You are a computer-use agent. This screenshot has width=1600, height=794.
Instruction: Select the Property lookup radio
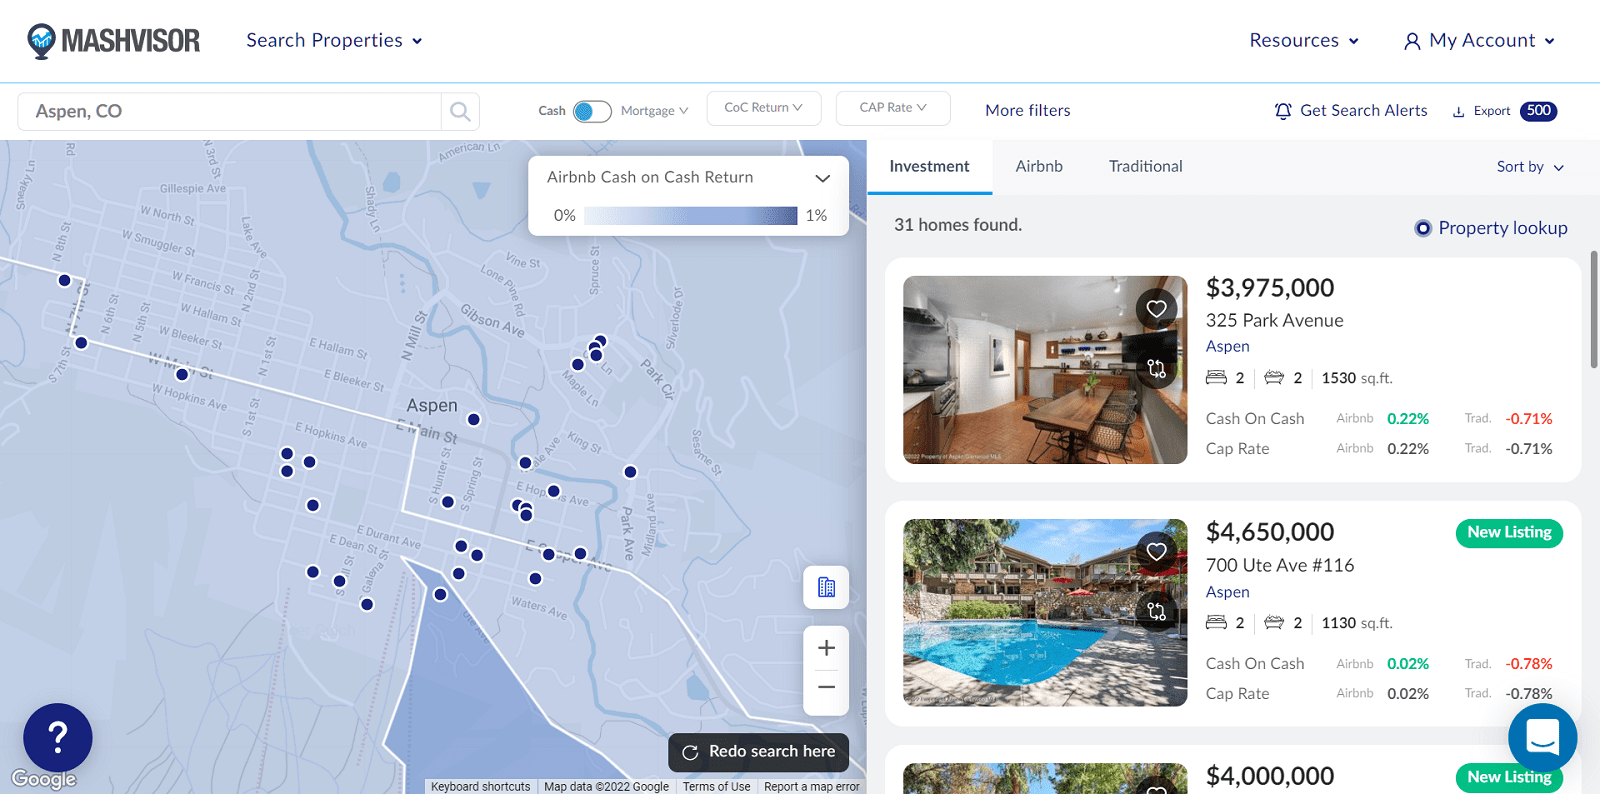pyautogui.click(x=1423, y=228)
